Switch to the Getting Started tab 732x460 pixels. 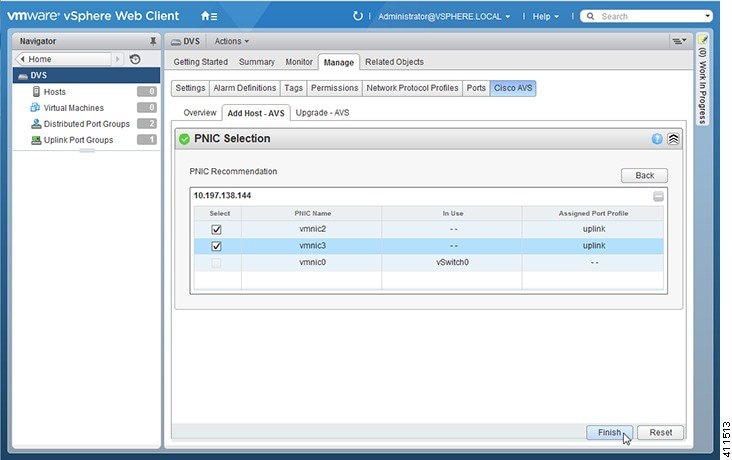pyautogui.click(x=201, y=62)
